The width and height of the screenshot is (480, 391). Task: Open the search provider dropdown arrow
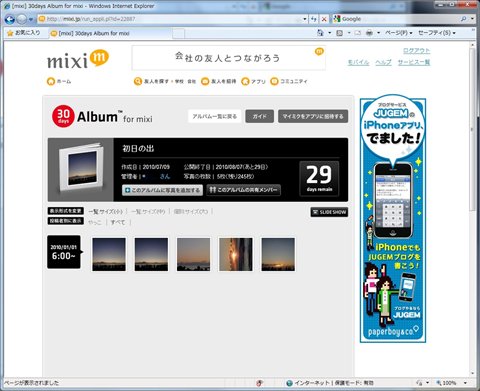pos(472,19)
